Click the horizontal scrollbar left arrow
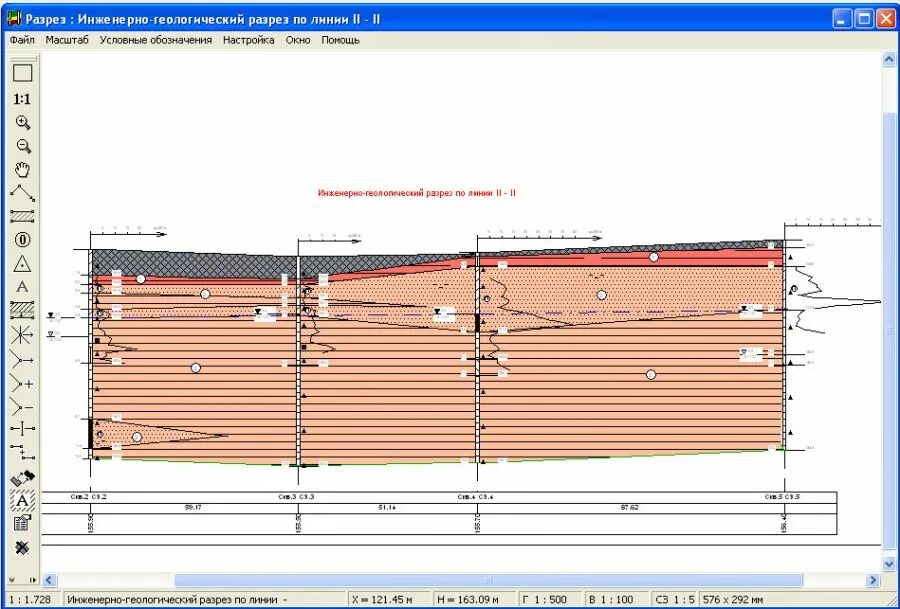Screen dimensions: 900x609 [49, 580]
